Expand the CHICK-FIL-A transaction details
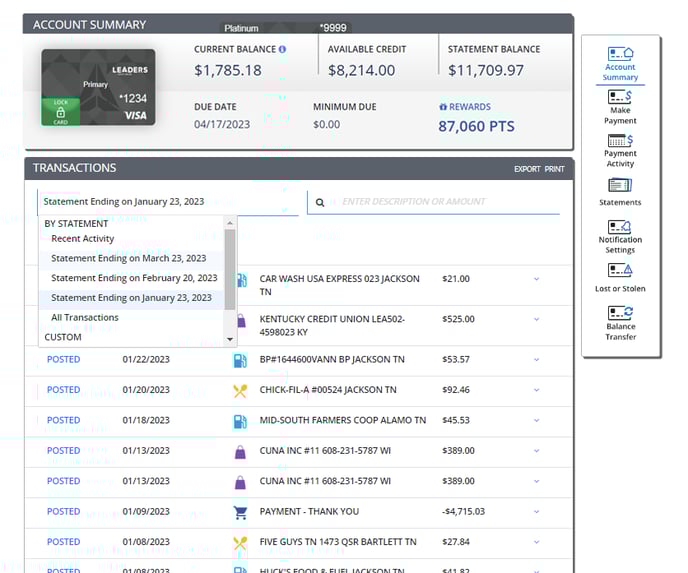 tap(536, 390)
